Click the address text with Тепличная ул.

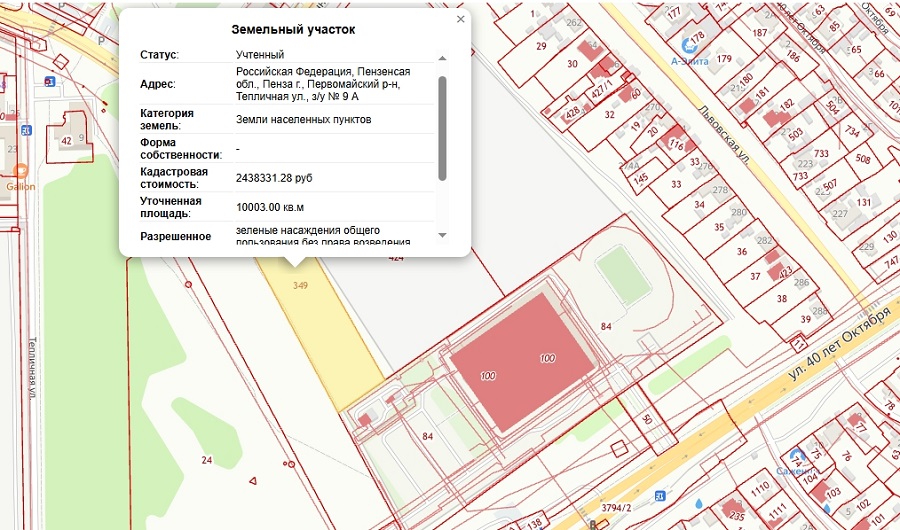click(x=323, y=84)
